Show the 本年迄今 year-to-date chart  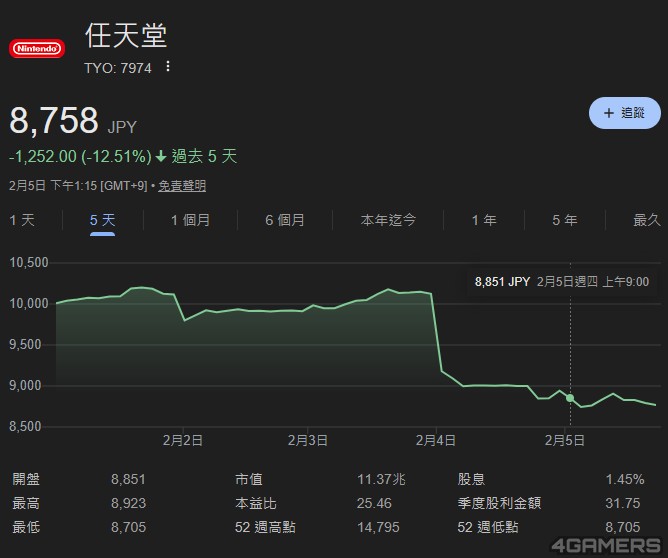388,220
